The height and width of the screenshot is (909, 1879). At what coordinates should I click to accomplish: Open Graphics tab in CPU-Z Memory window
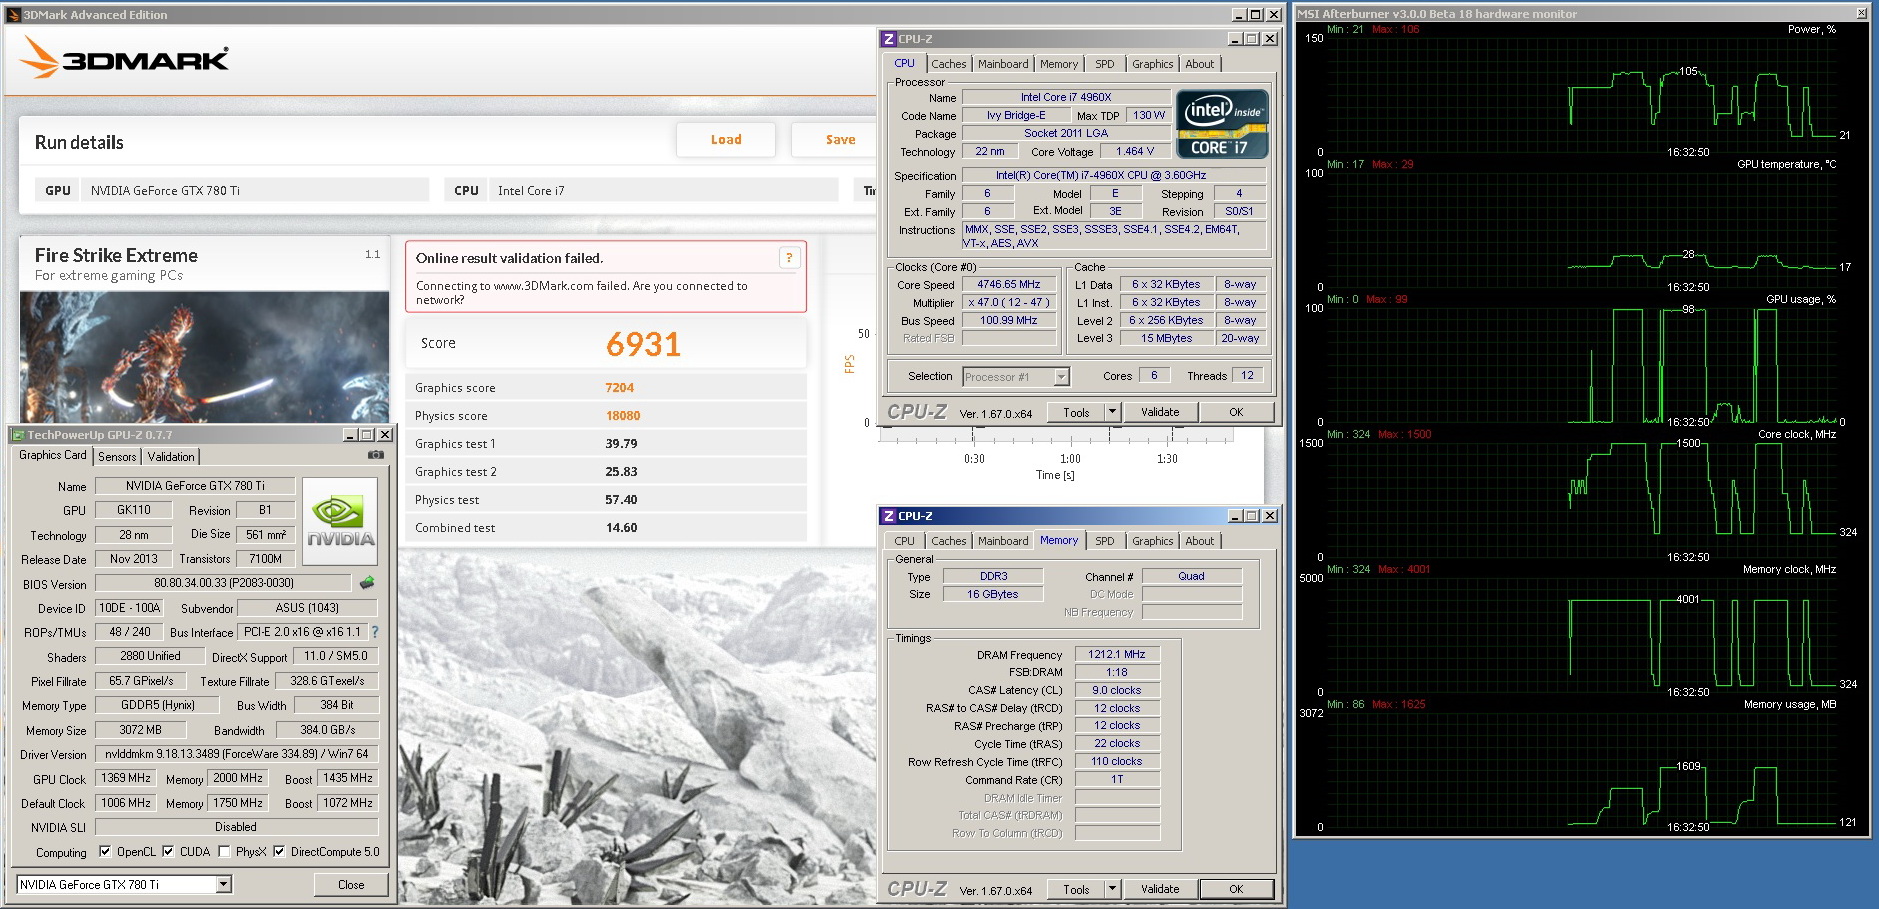click(x=1152, y=541)
